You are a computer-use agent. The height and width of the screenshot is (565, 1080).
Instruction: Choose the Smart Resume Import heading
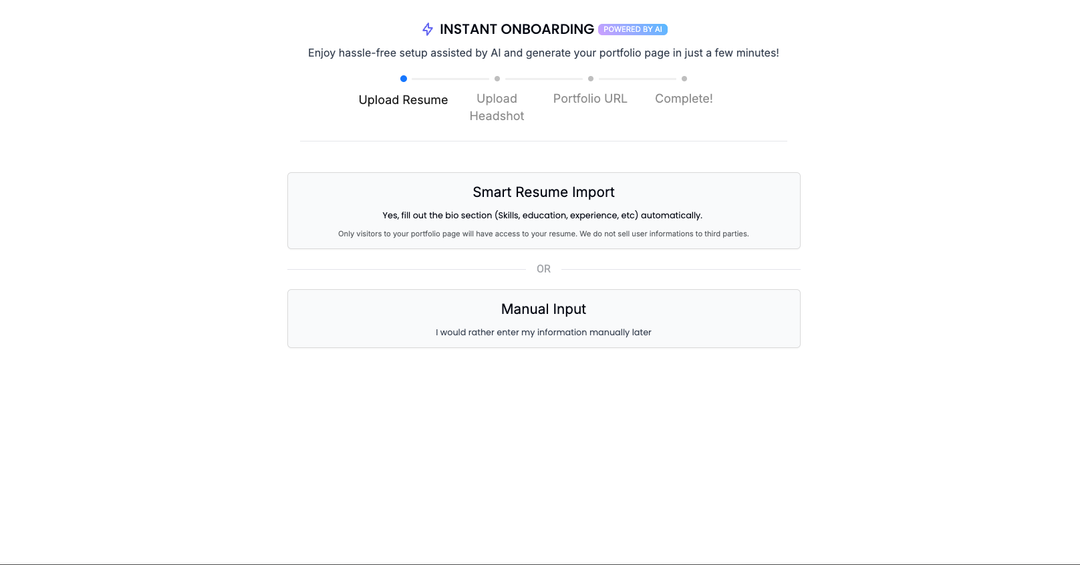click(543, 192)
